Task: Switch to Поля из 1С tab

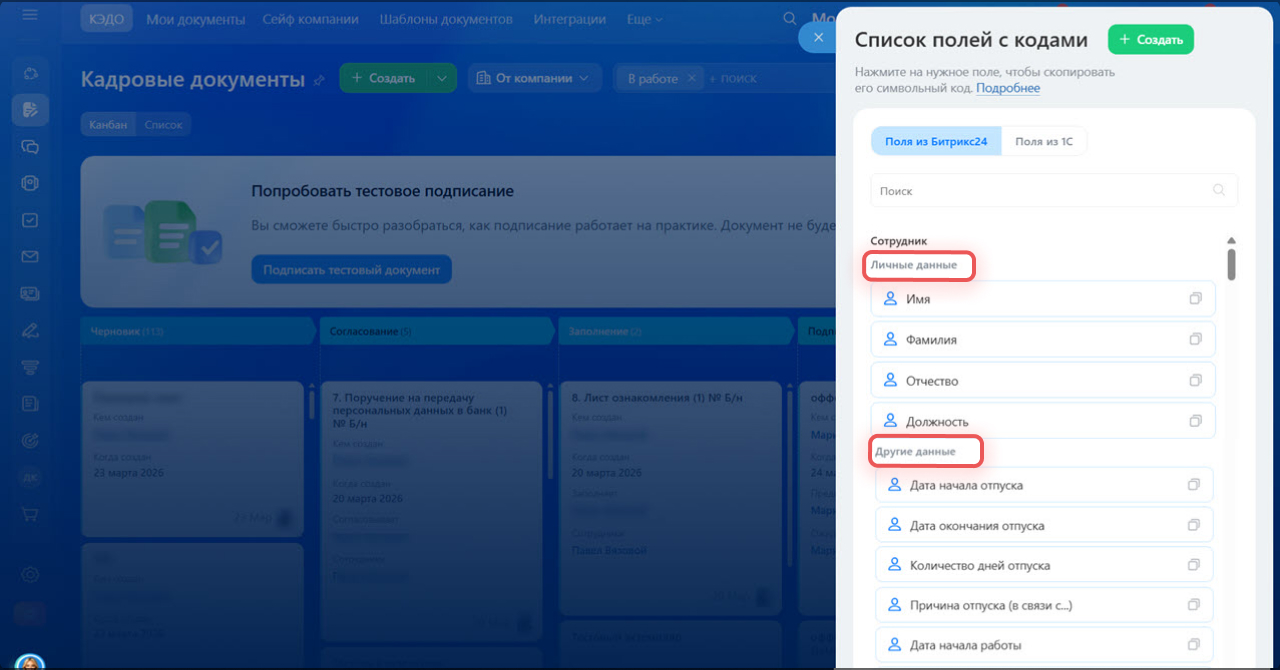Action: [1044, 142]
